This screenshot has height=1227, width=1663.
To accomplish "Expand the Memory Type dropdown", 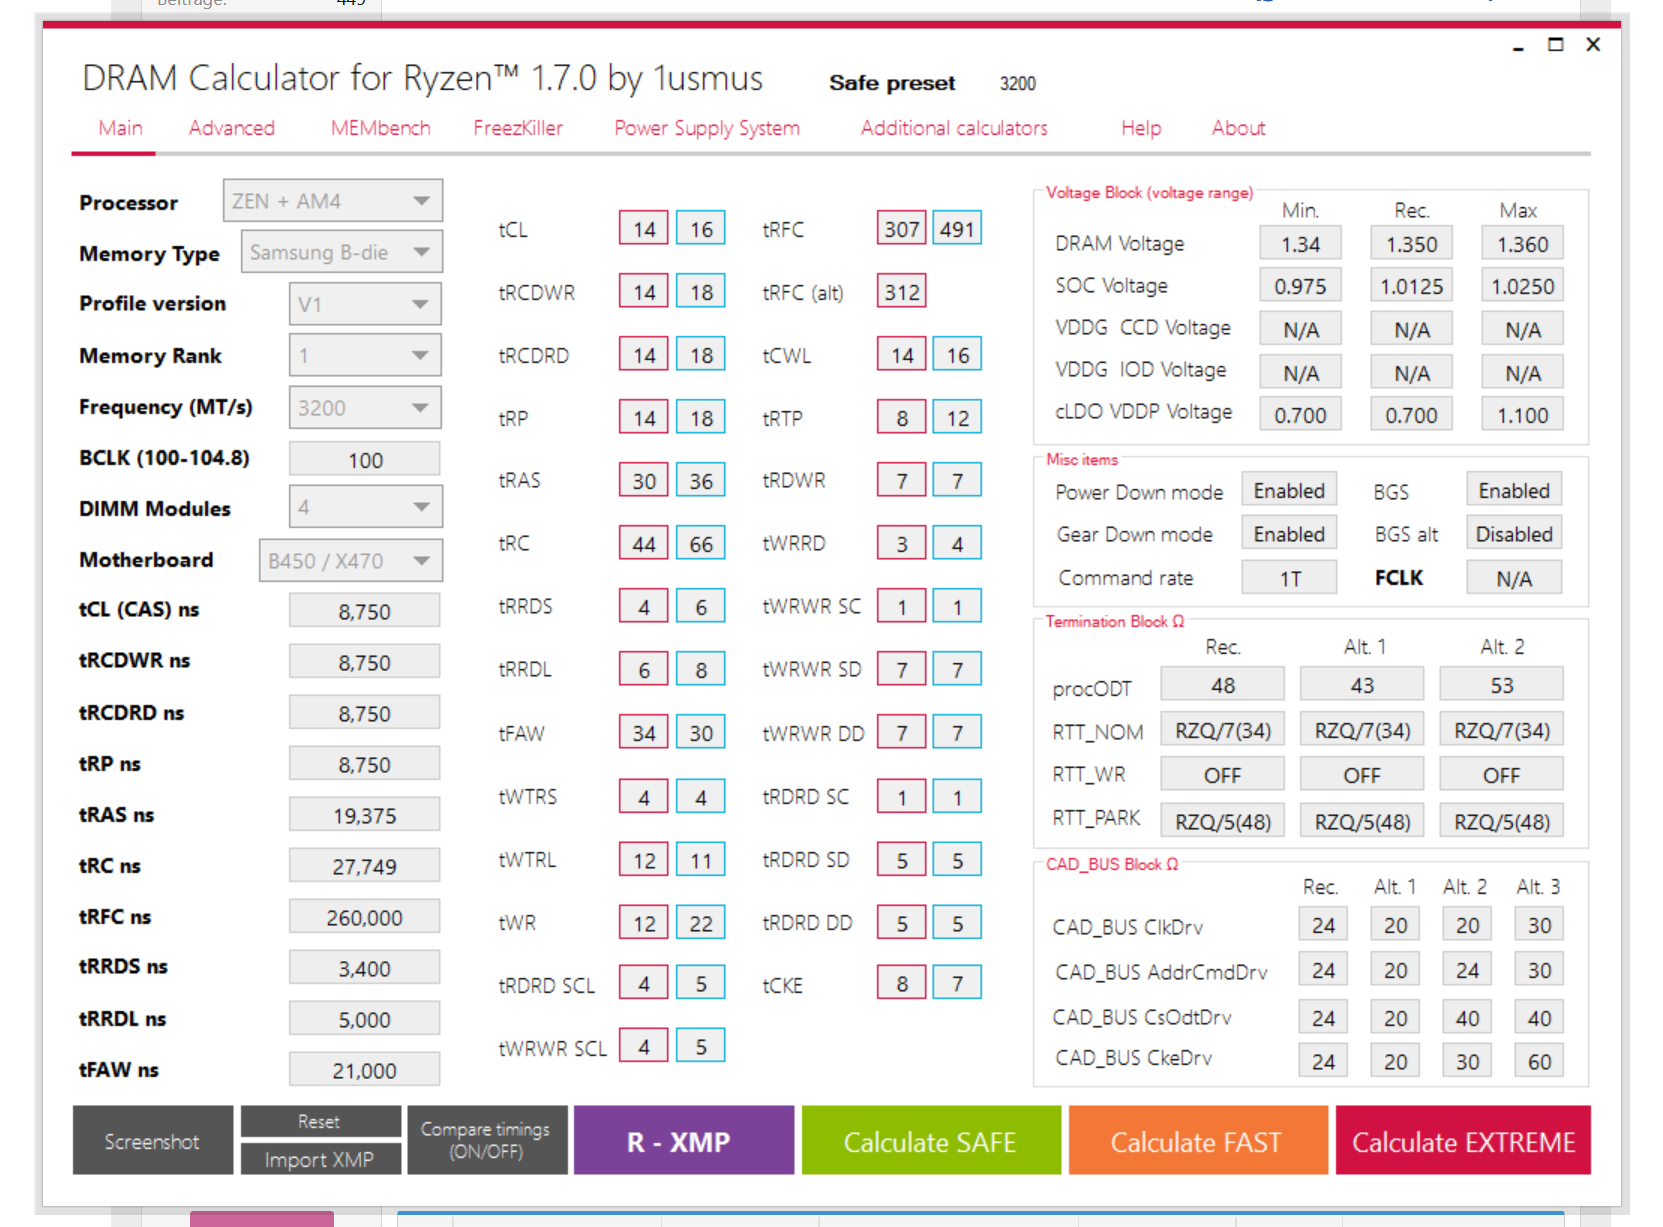I will pyautogui.click(x=342, y=252).
